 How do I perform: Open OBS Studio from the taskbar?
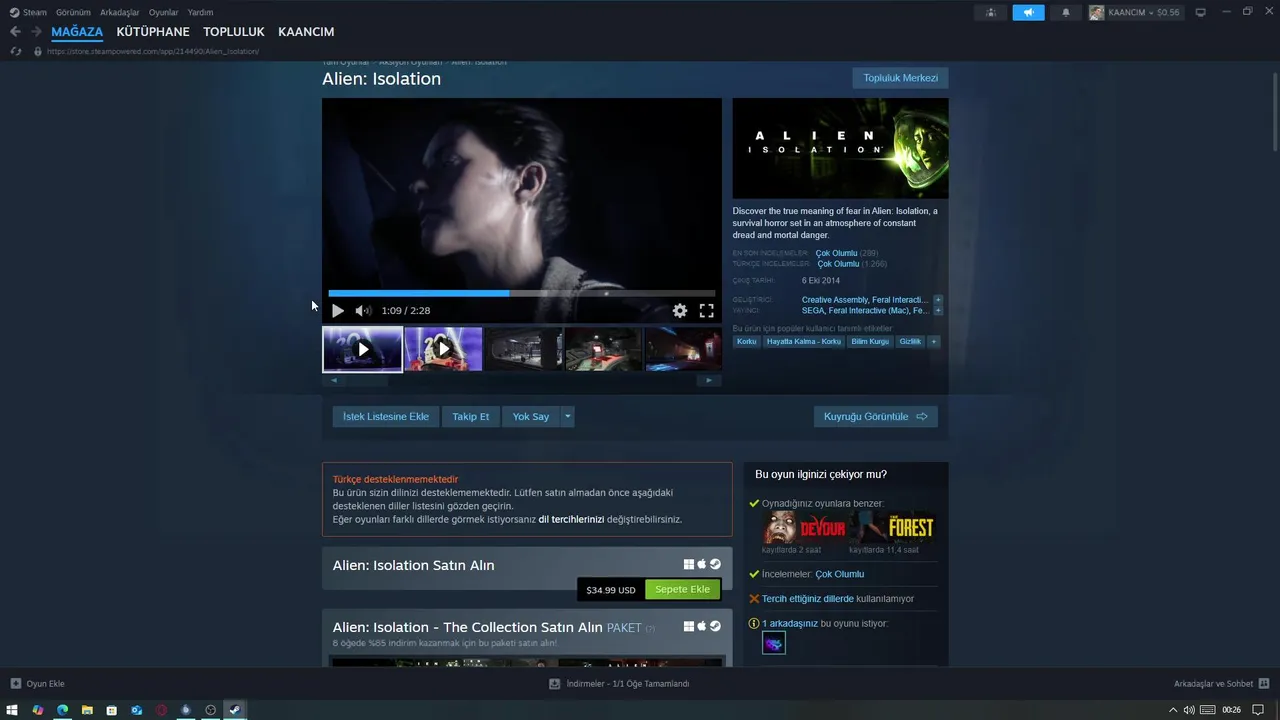210,710
